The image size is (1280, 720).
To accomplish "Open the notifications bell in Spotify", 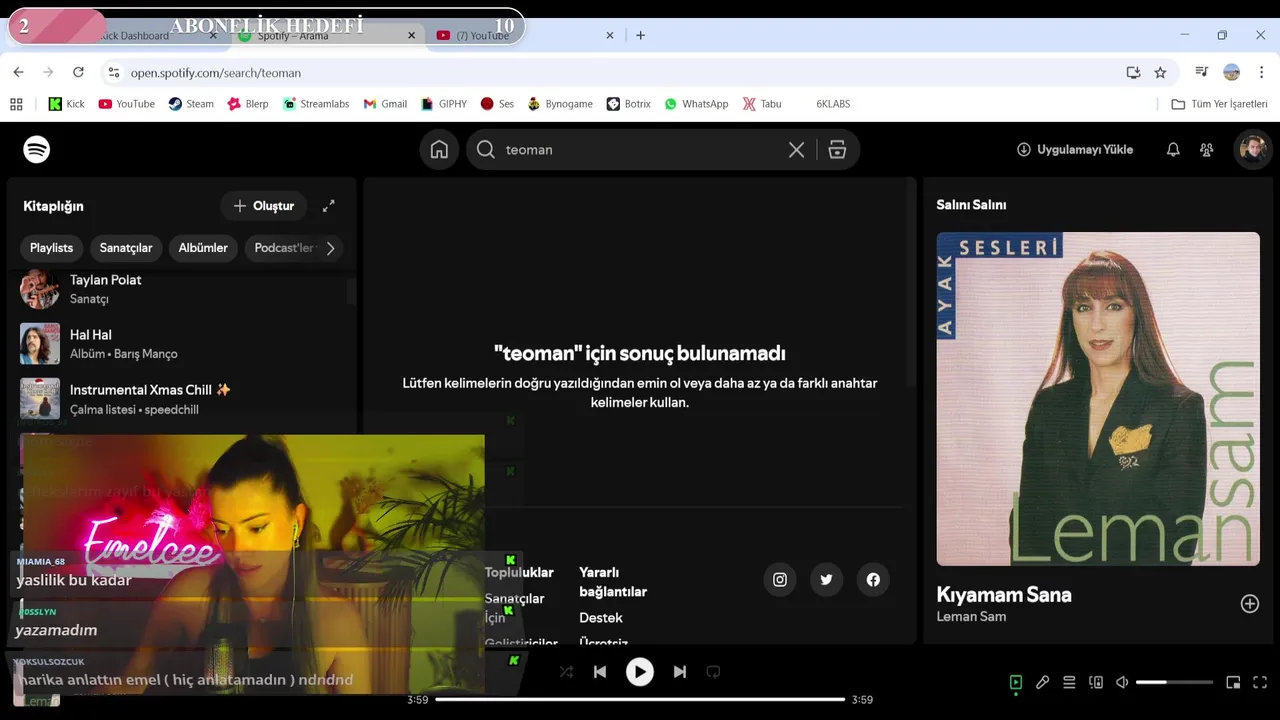I will (x=1173, y=150).
